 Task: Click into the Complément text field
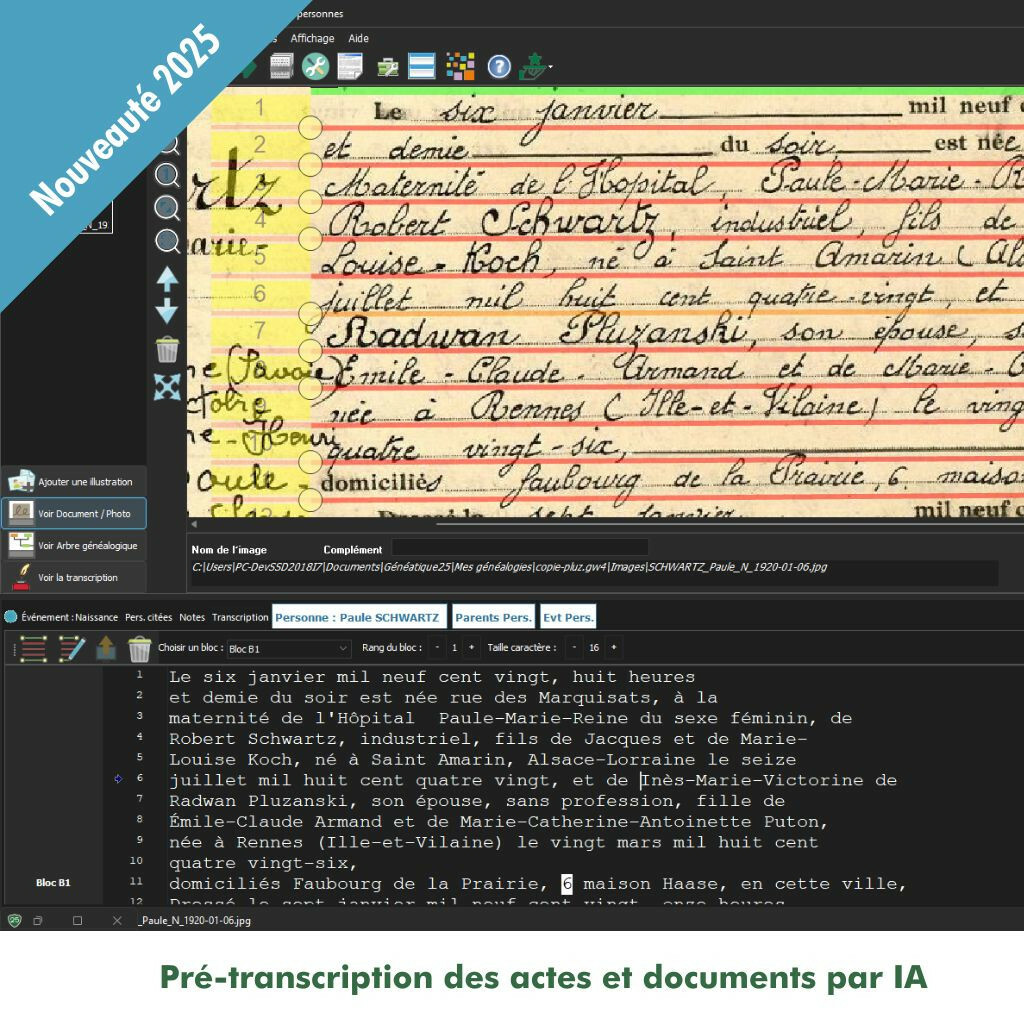(519, 548)
